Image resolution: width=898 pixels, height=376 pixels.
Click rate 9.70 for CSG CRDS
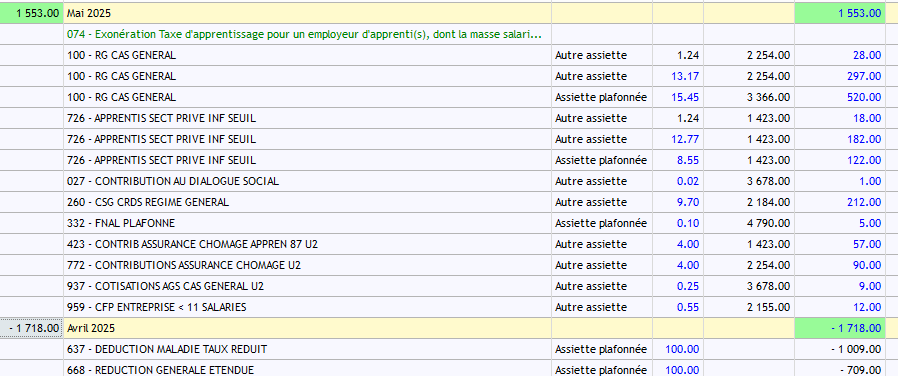[x=688, y=202]
